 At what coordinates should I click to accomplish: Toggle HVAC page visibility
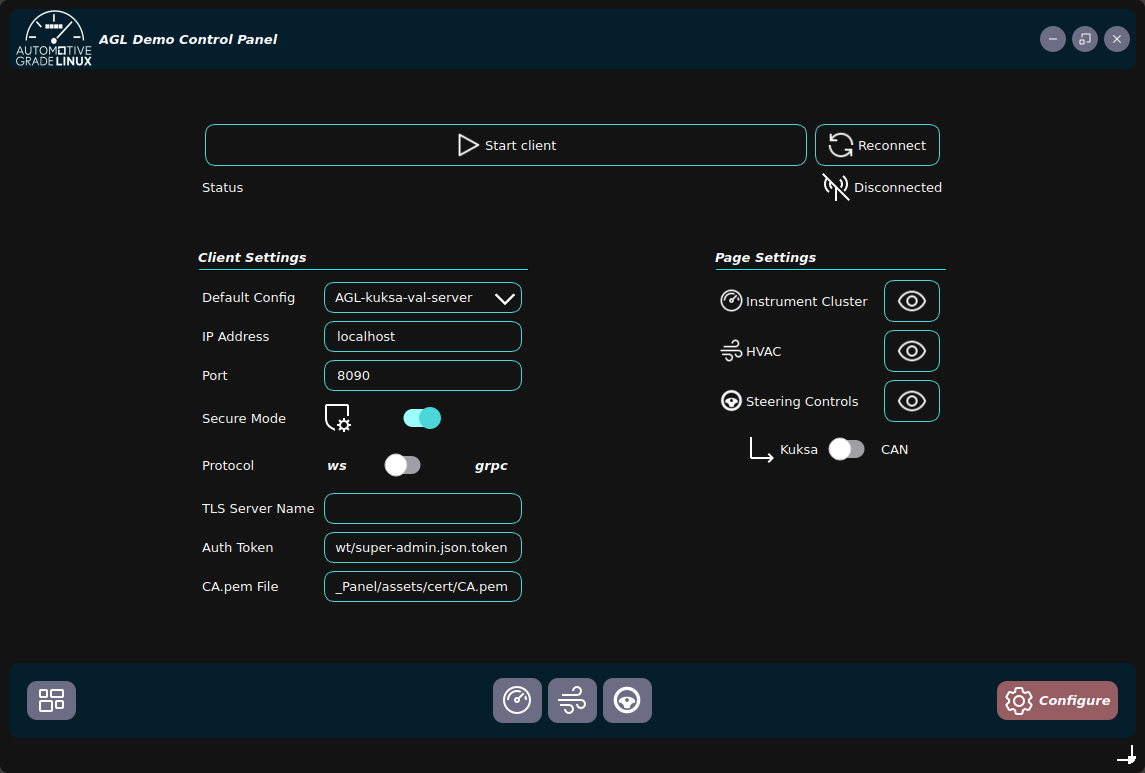click(911, 351)
